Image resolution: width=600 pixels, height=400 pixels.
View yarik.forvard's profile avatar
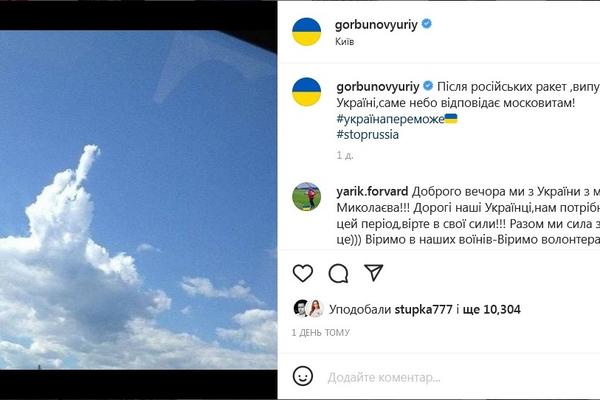click(307, 197)
